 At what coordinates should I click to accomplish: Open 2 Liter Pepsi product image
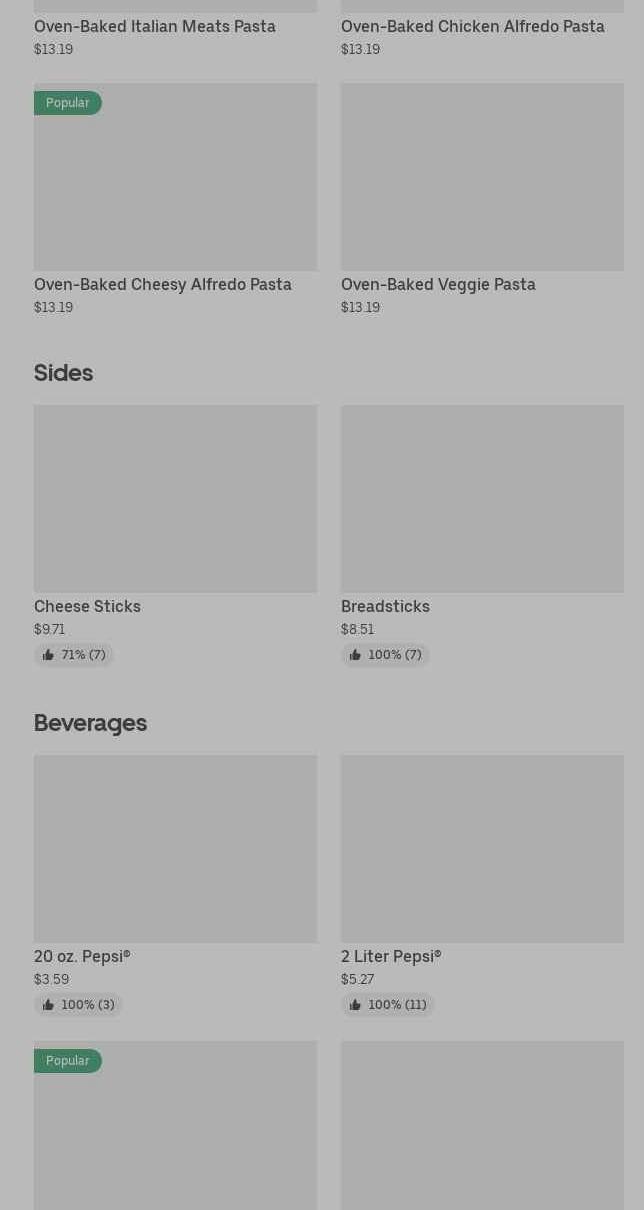pyautogui.click(x=482, y=848)
